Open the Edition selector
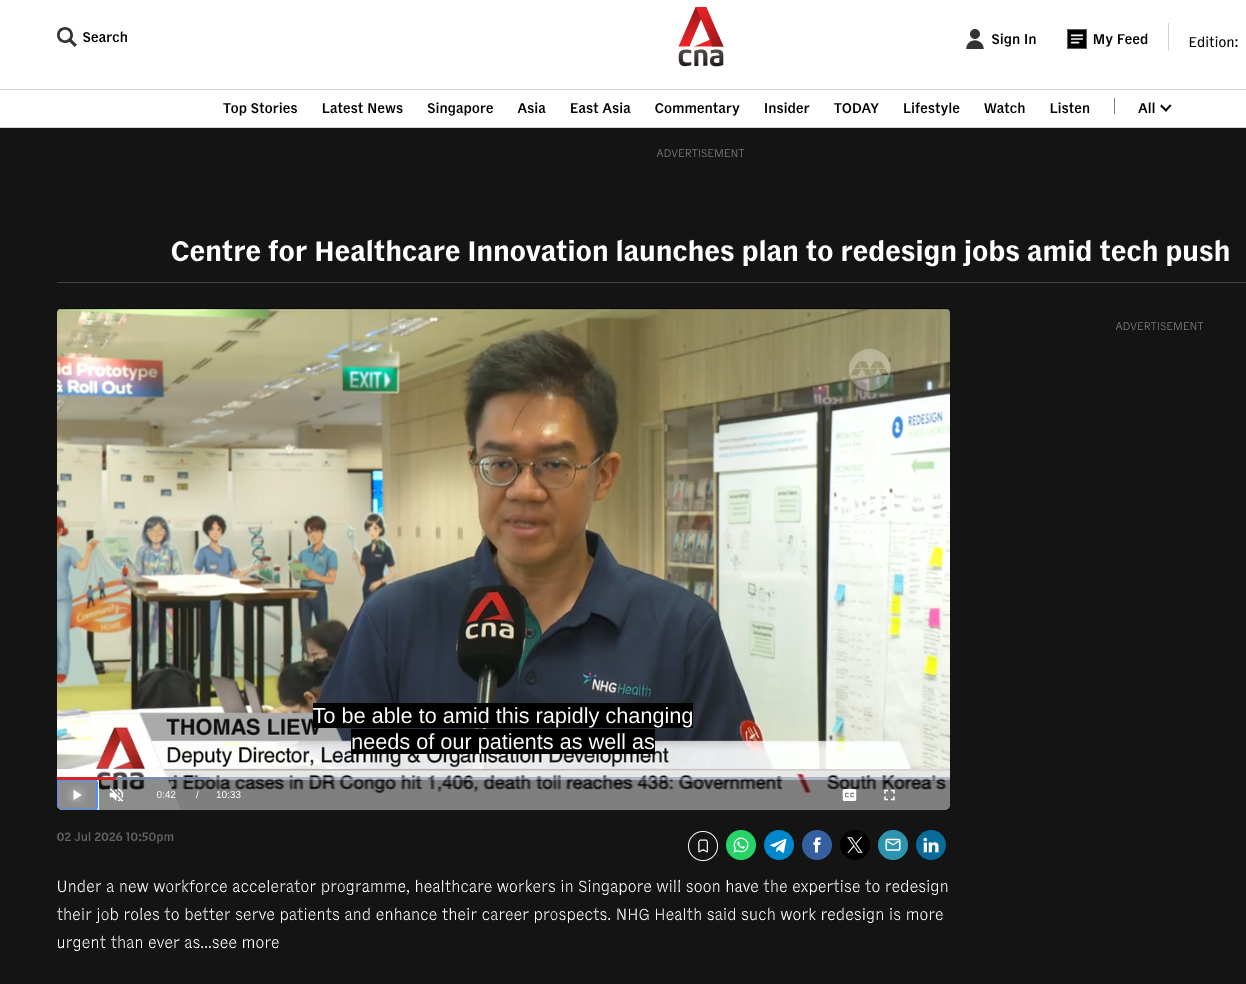 pyautogui.click(x=1213, y=42)
